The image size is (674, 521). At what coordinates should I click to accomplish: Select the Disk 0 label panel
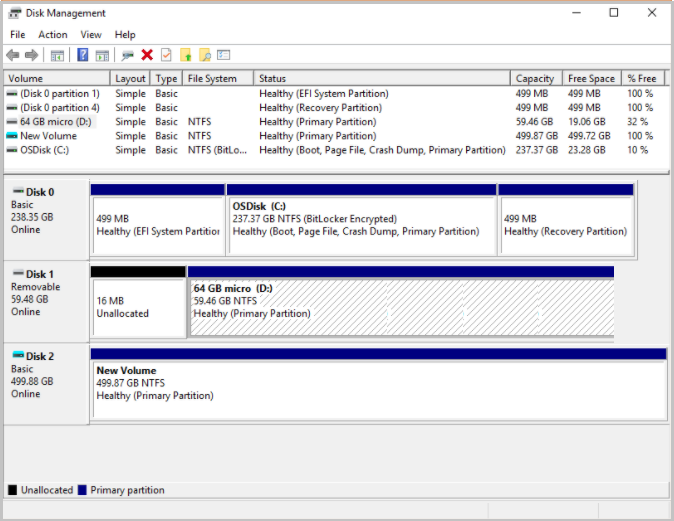[x=45, y=215]
